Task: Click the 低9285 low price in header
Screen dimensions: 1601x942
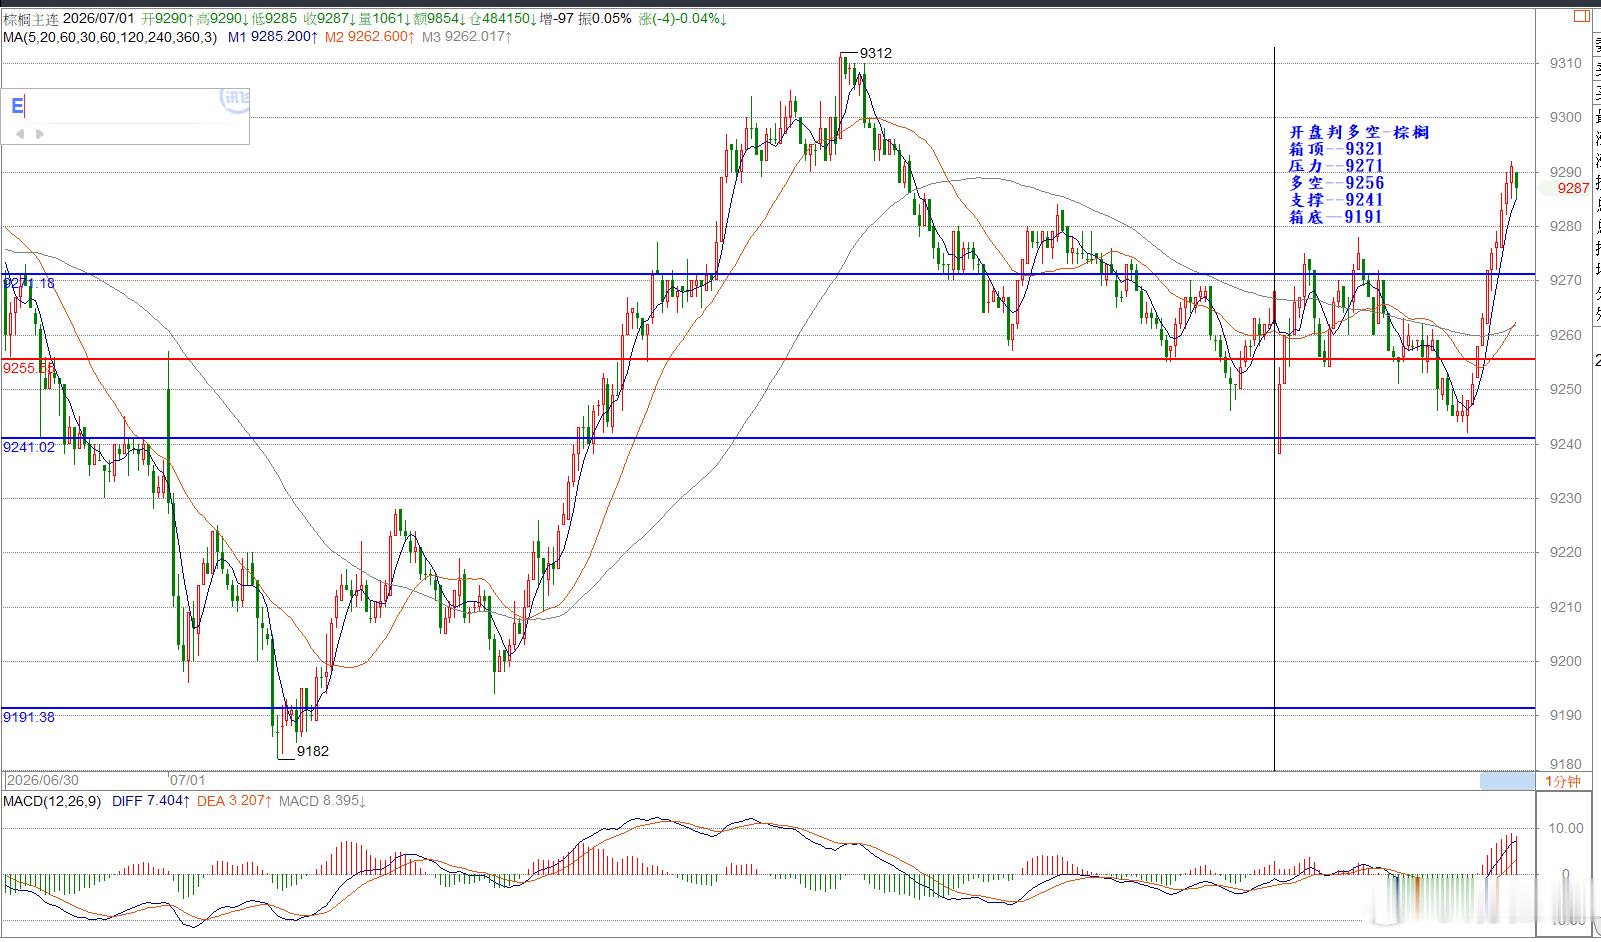Action: pos(275,19)
